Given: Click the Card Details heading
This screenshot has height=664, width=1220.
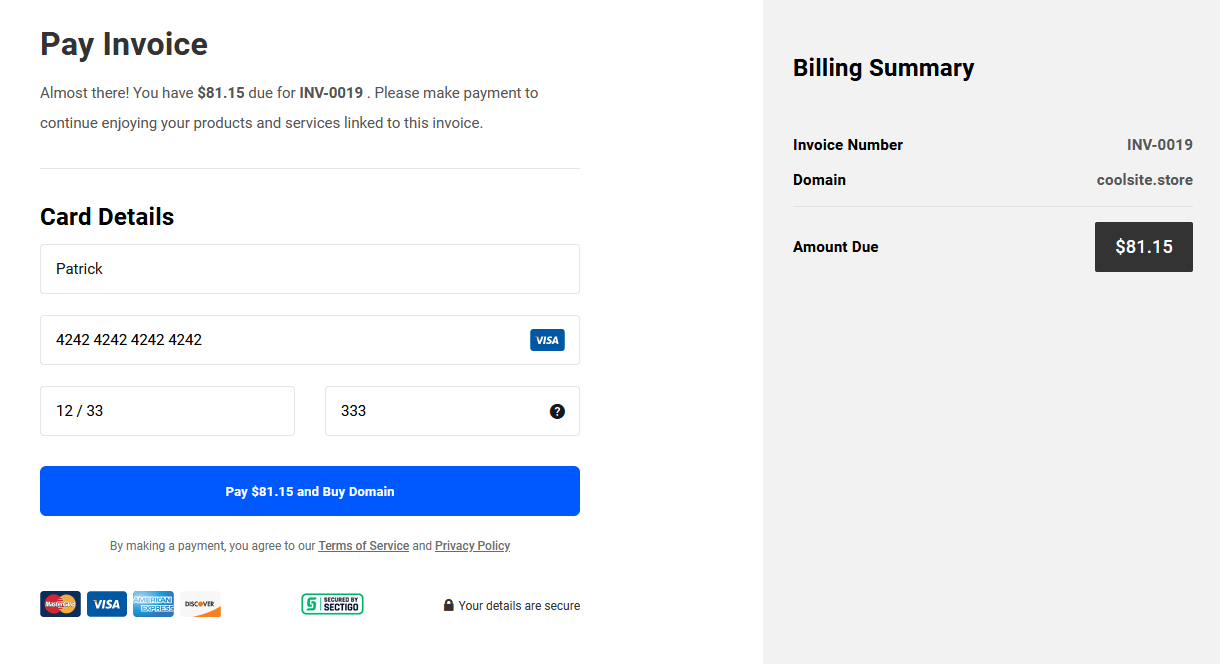Looking at the screenshot, I should (x=107, y=217).
